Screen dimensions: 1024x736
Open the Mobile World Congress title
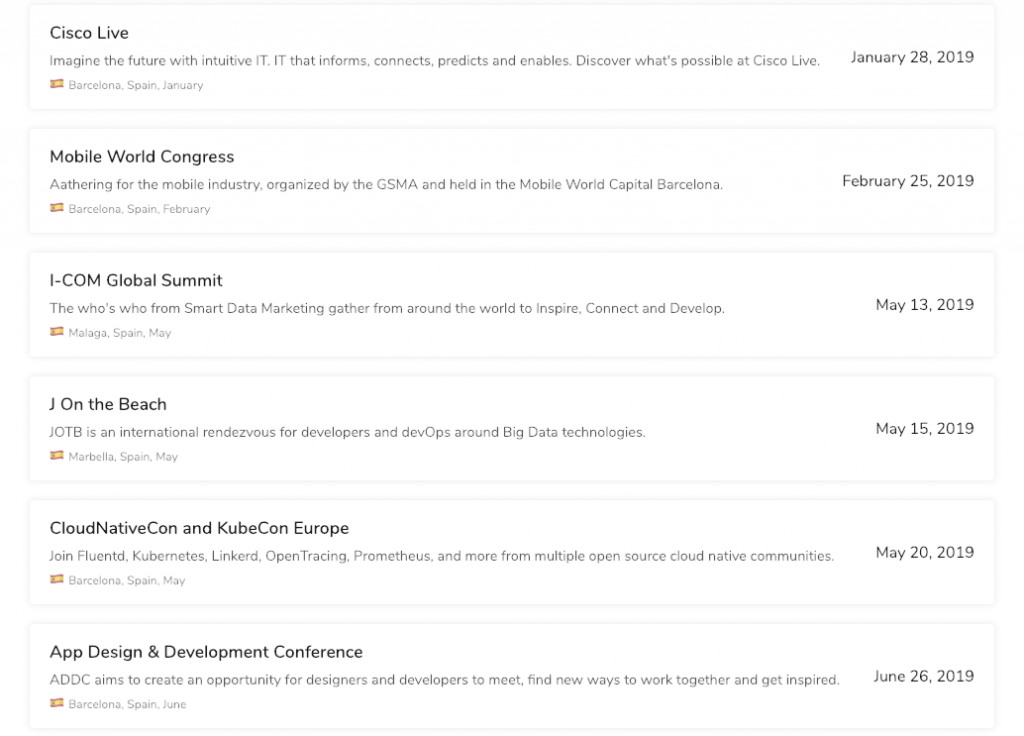(142, 157)
